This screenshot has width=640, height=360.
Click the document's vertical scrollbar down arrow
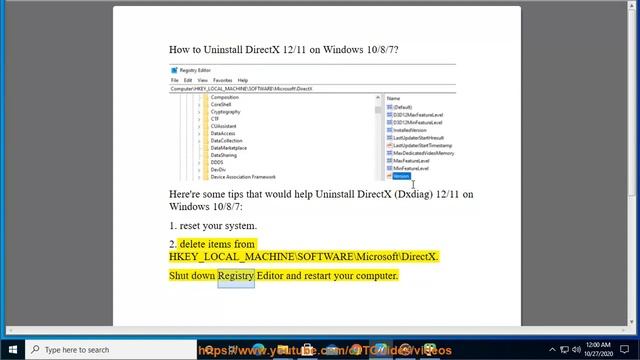[632, 322]
